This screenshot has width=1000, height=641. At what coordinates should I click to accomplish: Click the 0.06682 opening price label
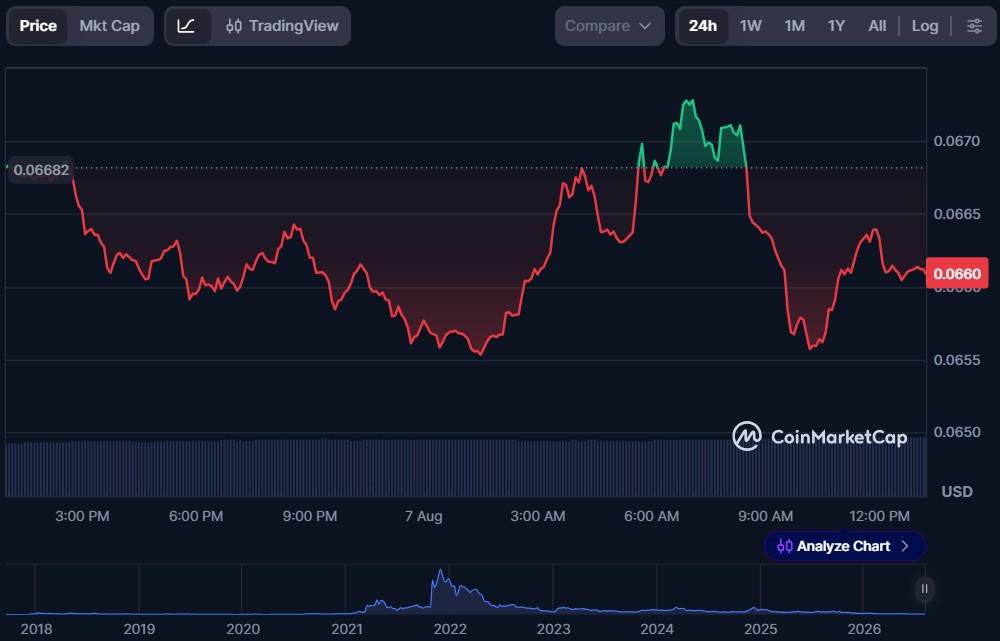pos(41,170)
